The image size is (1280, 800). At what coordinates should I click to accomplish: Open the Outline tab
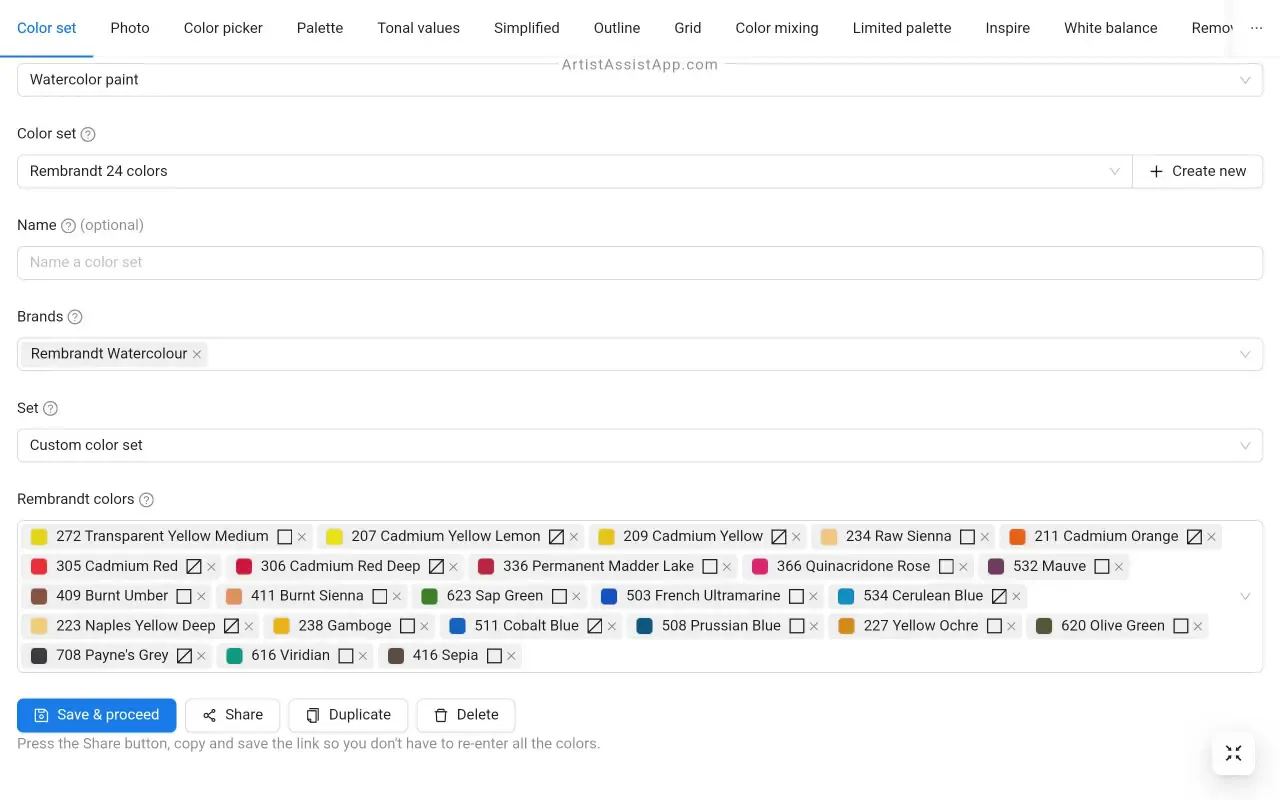pos(617,28)
